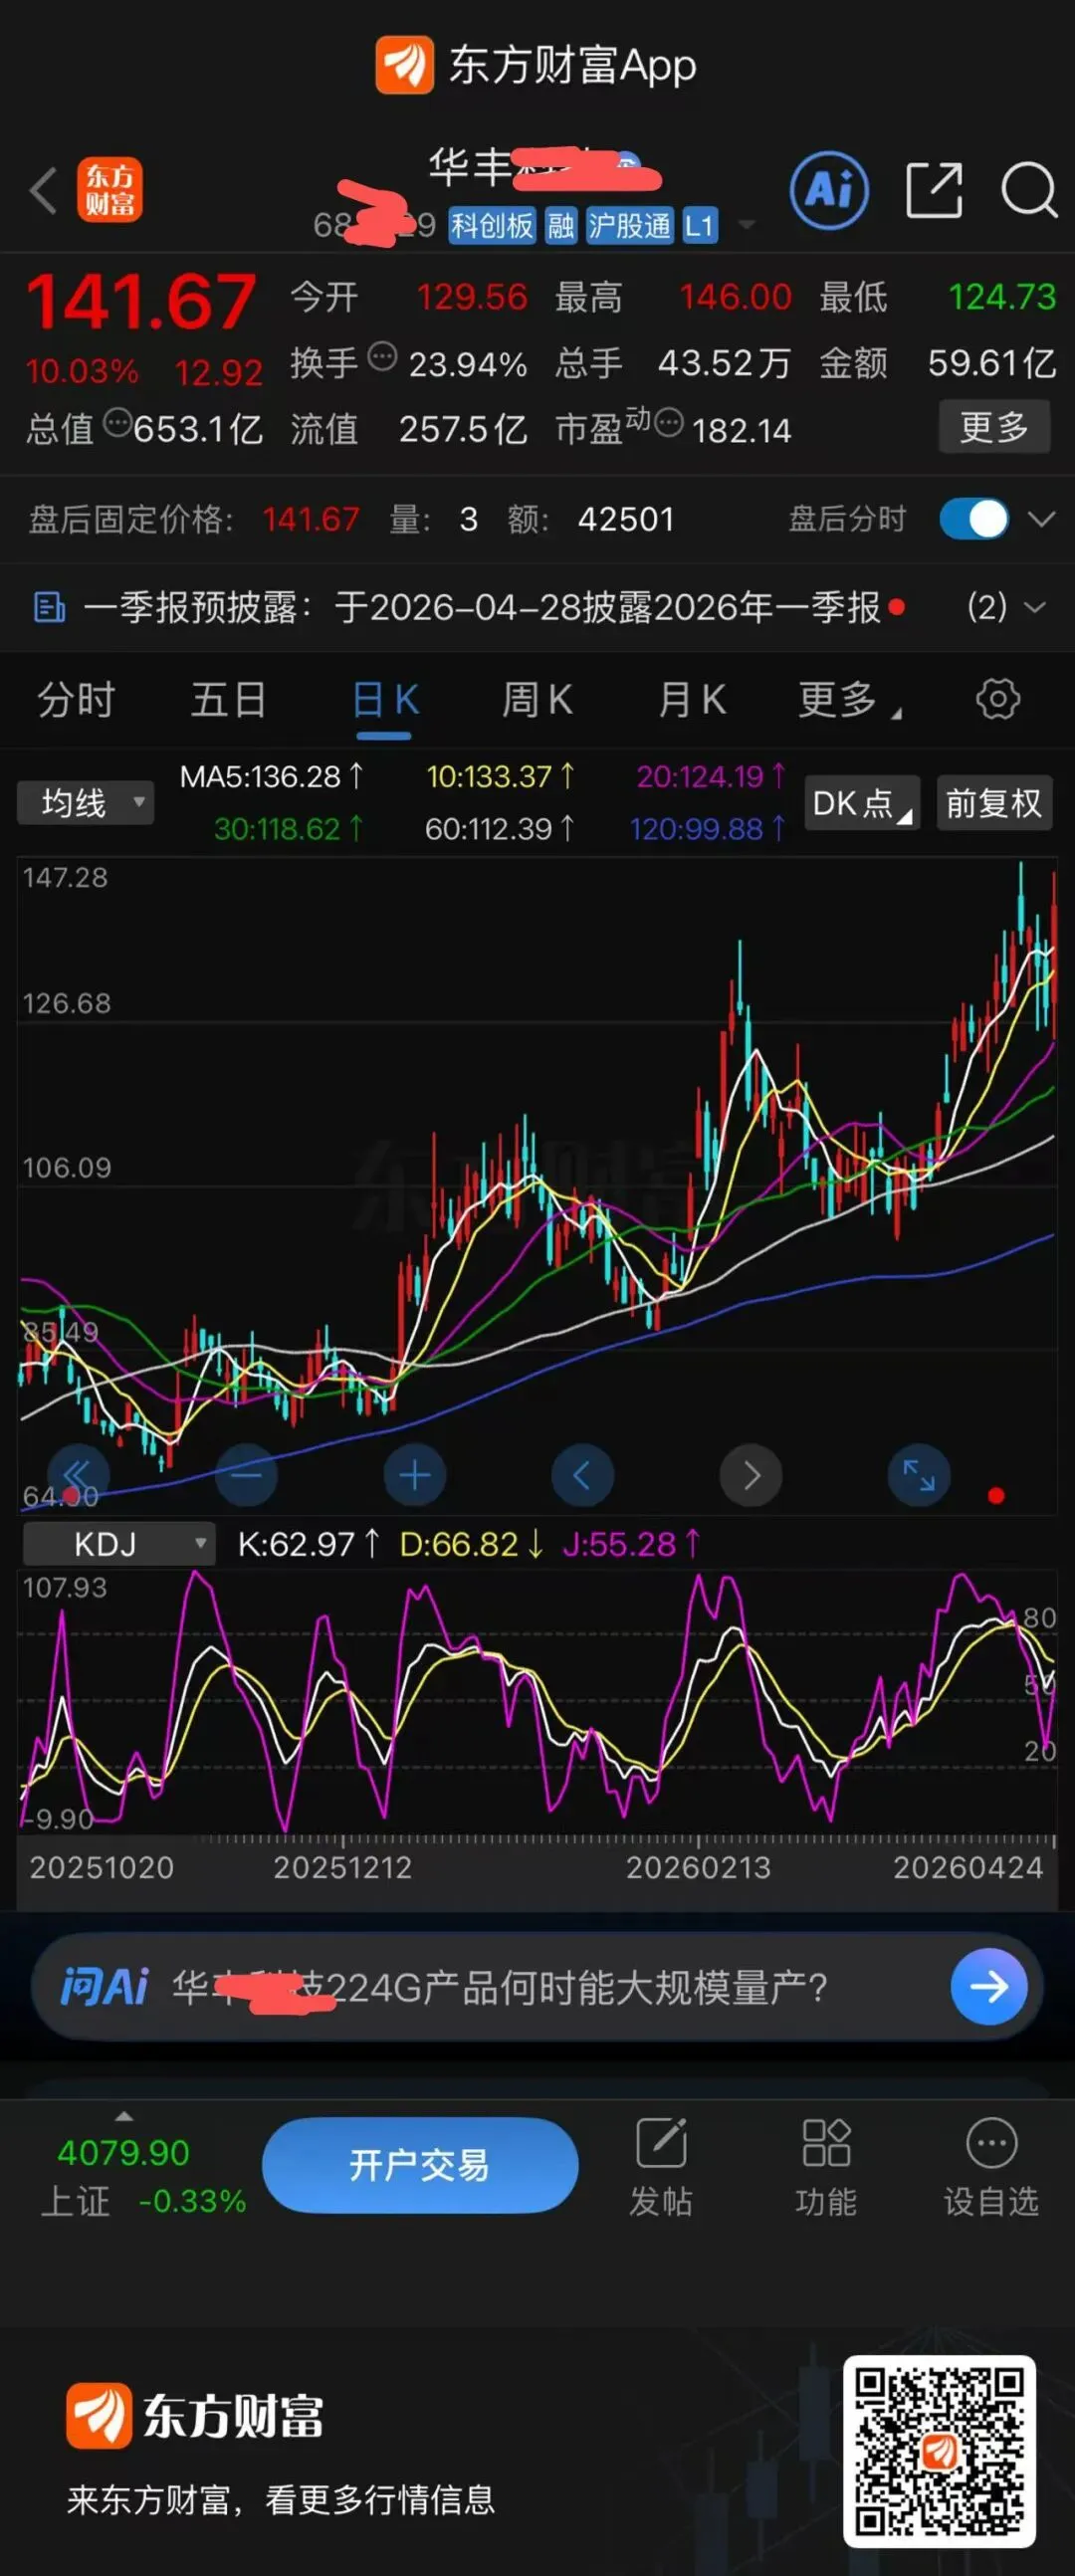The height and width of the screenshot is (2576, 1075).
Task: Tap the info icon beside 市盈
Action: click(x=669, y=423)
